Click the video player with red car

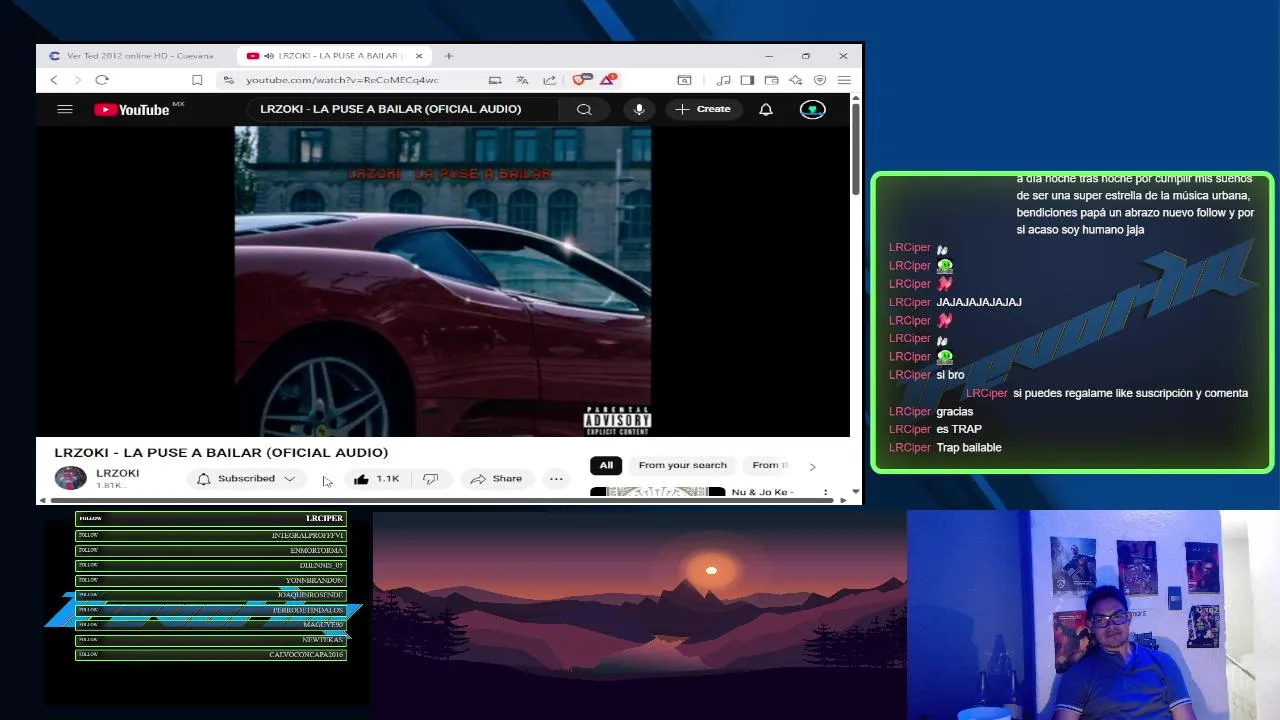coord(443,281)
